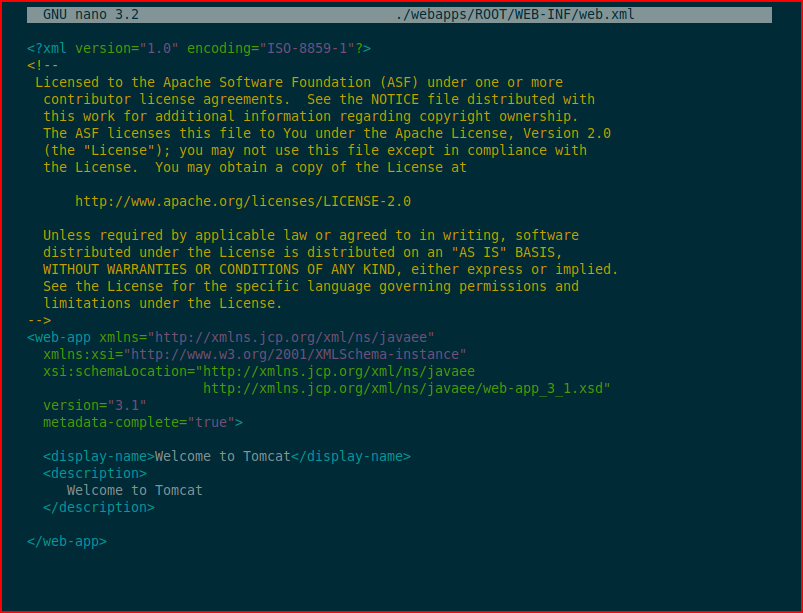
Task: Place cursor on the XML declaration line
Action: 199,49
